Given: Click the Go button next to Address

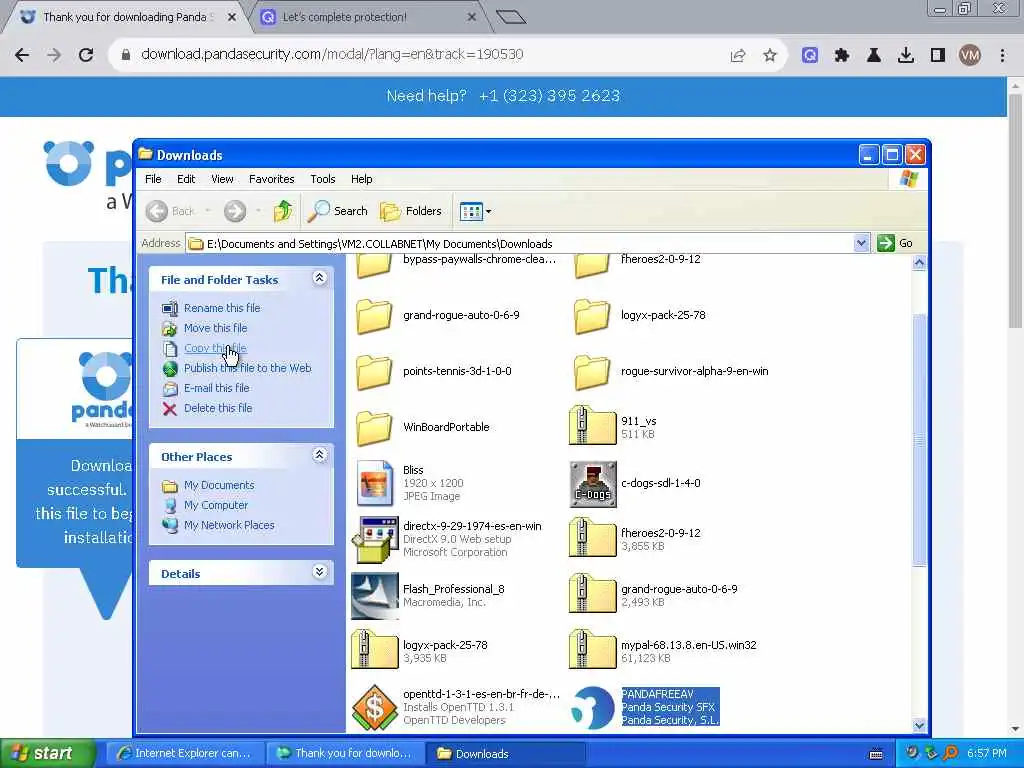Looking at the screenshot, I should [x=895, y=244].
